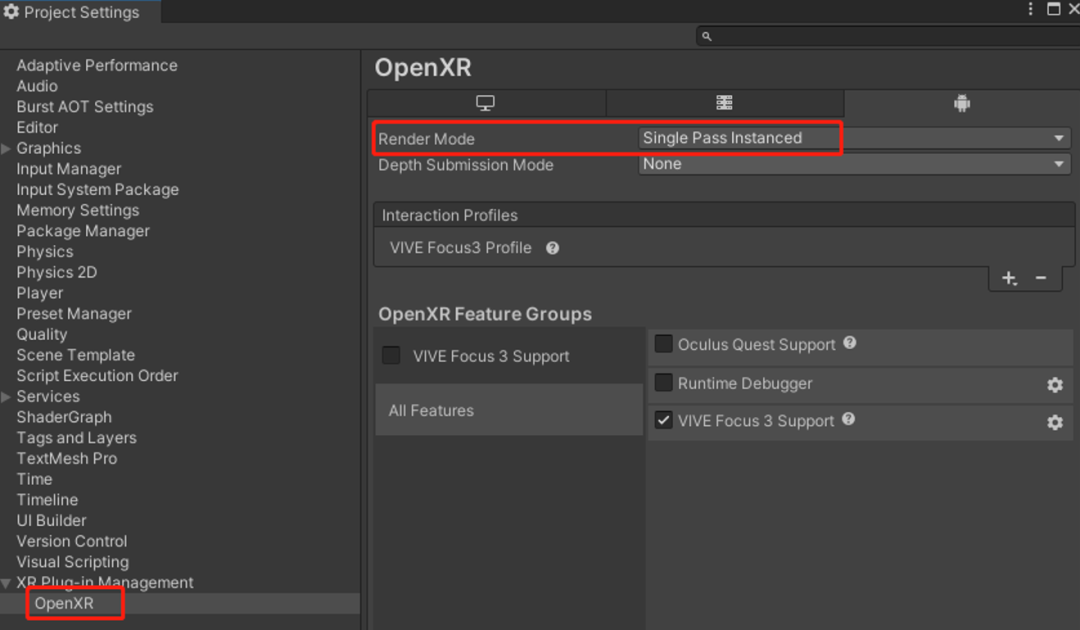The image size is (1080, 630).
Task: Collapse the XR Plug-in Management arrow
Action: pos(6,583)
